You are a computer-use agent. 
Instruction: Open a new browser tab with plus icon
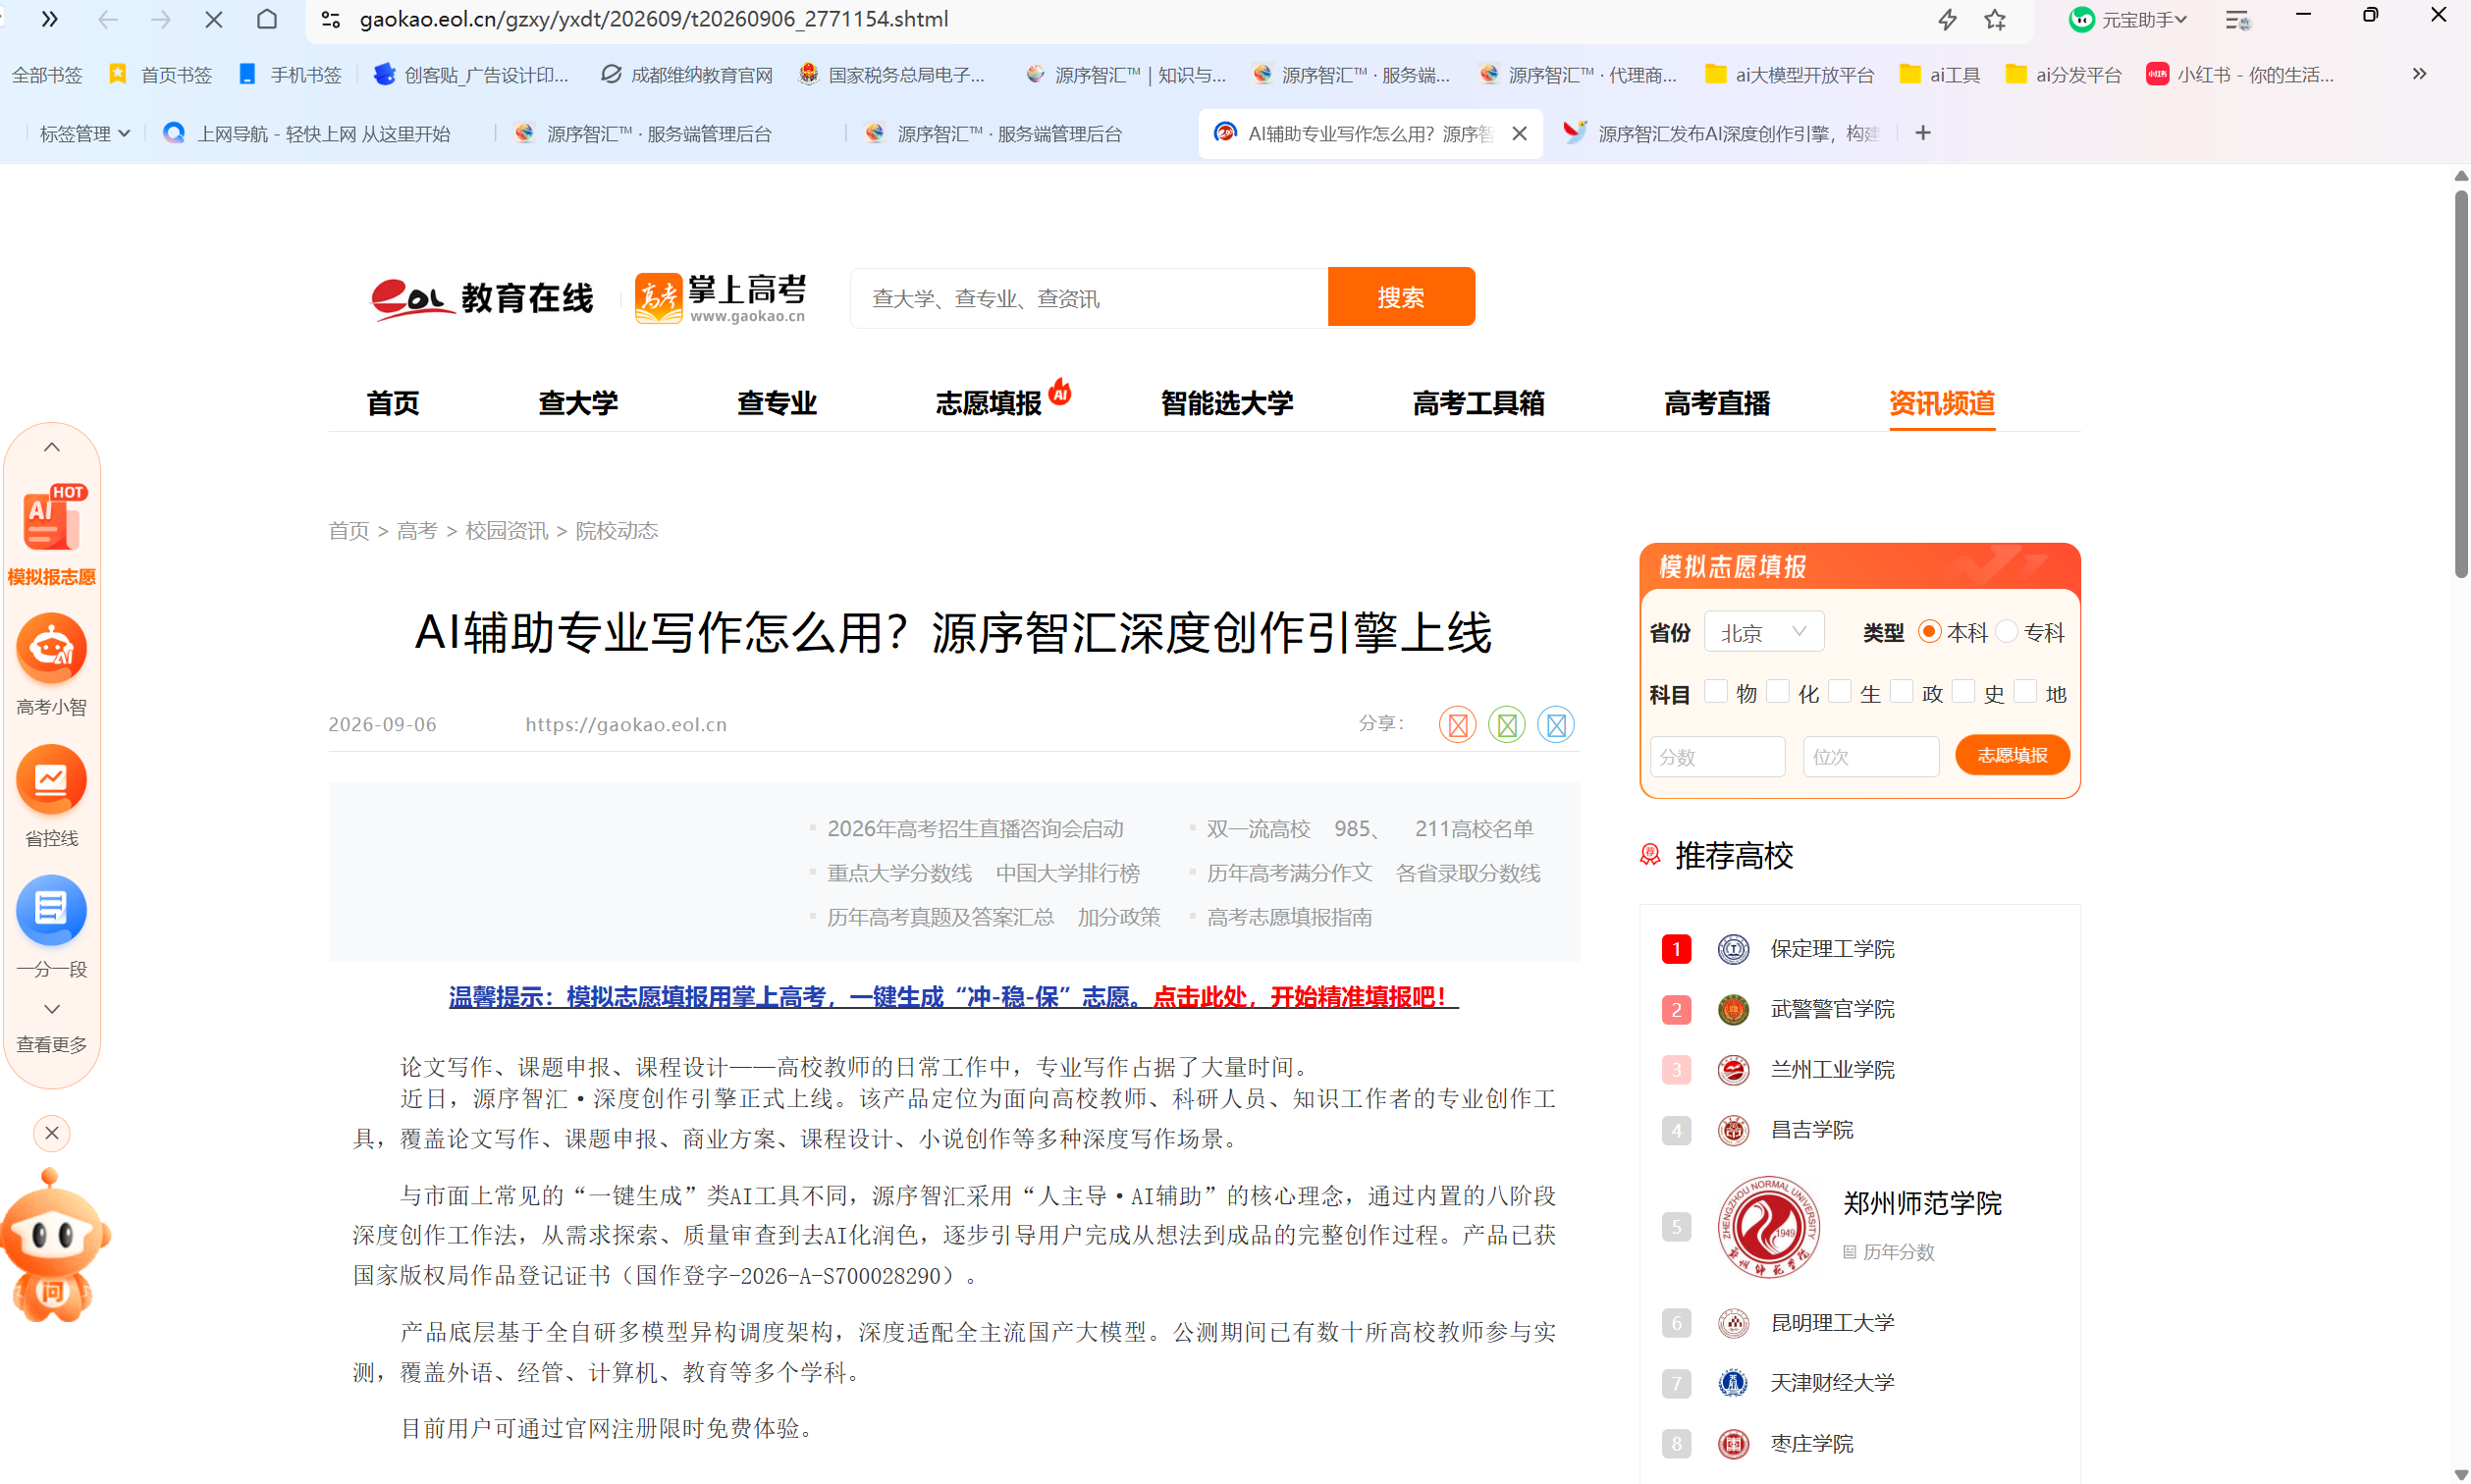[x=1922, y=133]
